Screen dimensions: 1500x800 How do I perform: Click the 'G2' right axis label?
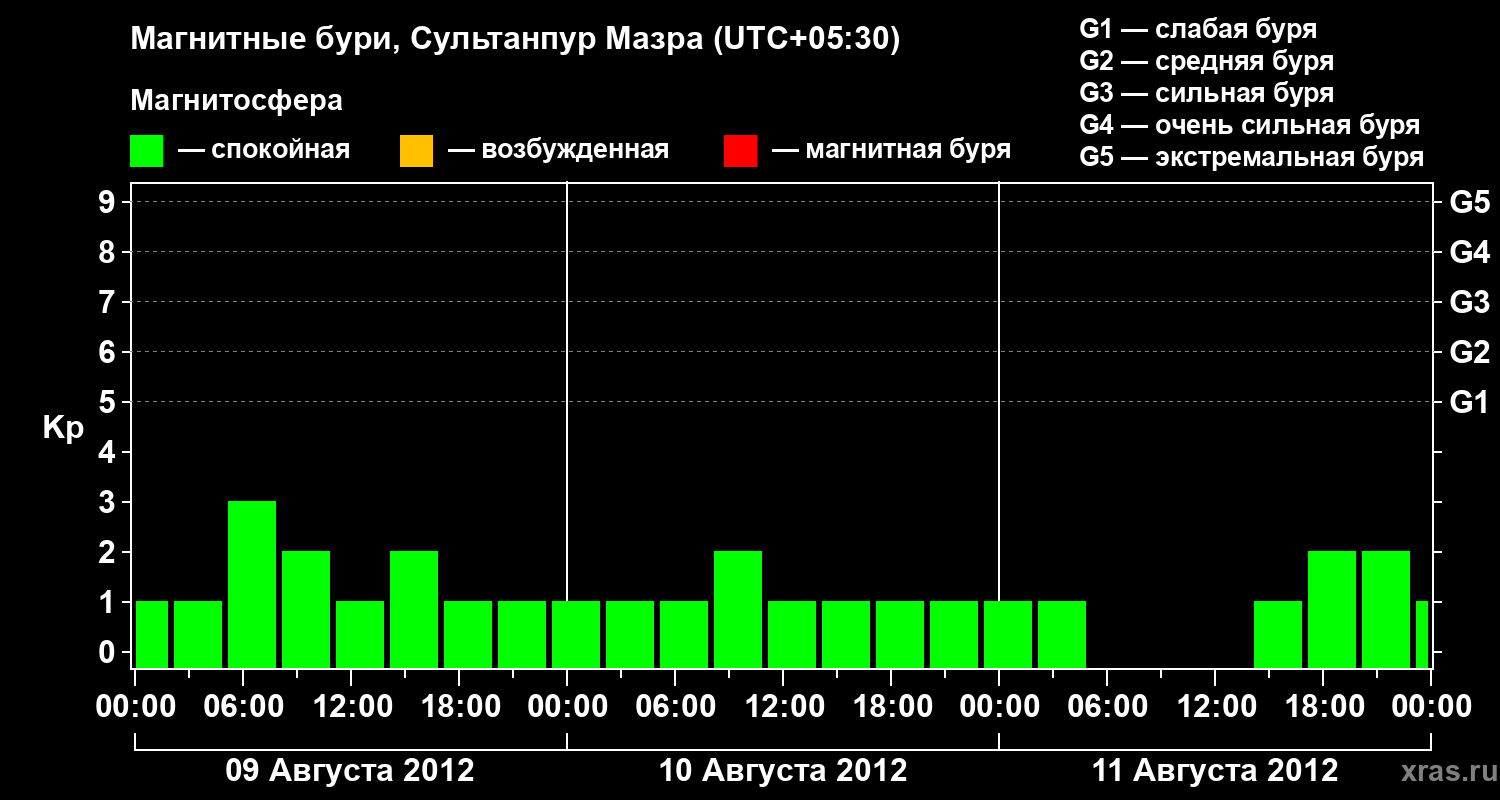[1470, 352]
